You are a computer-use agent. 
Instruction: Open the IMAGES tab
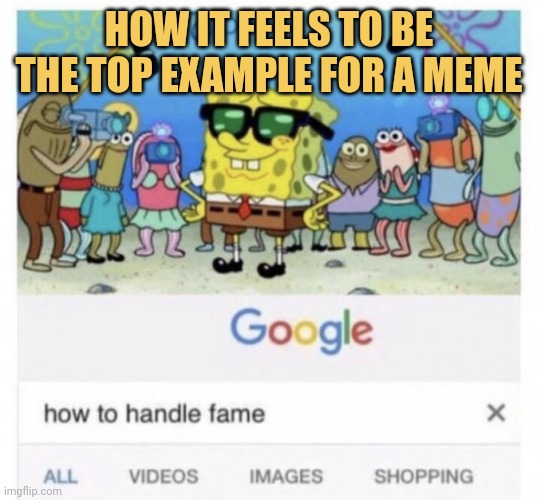tap(286, 476)
